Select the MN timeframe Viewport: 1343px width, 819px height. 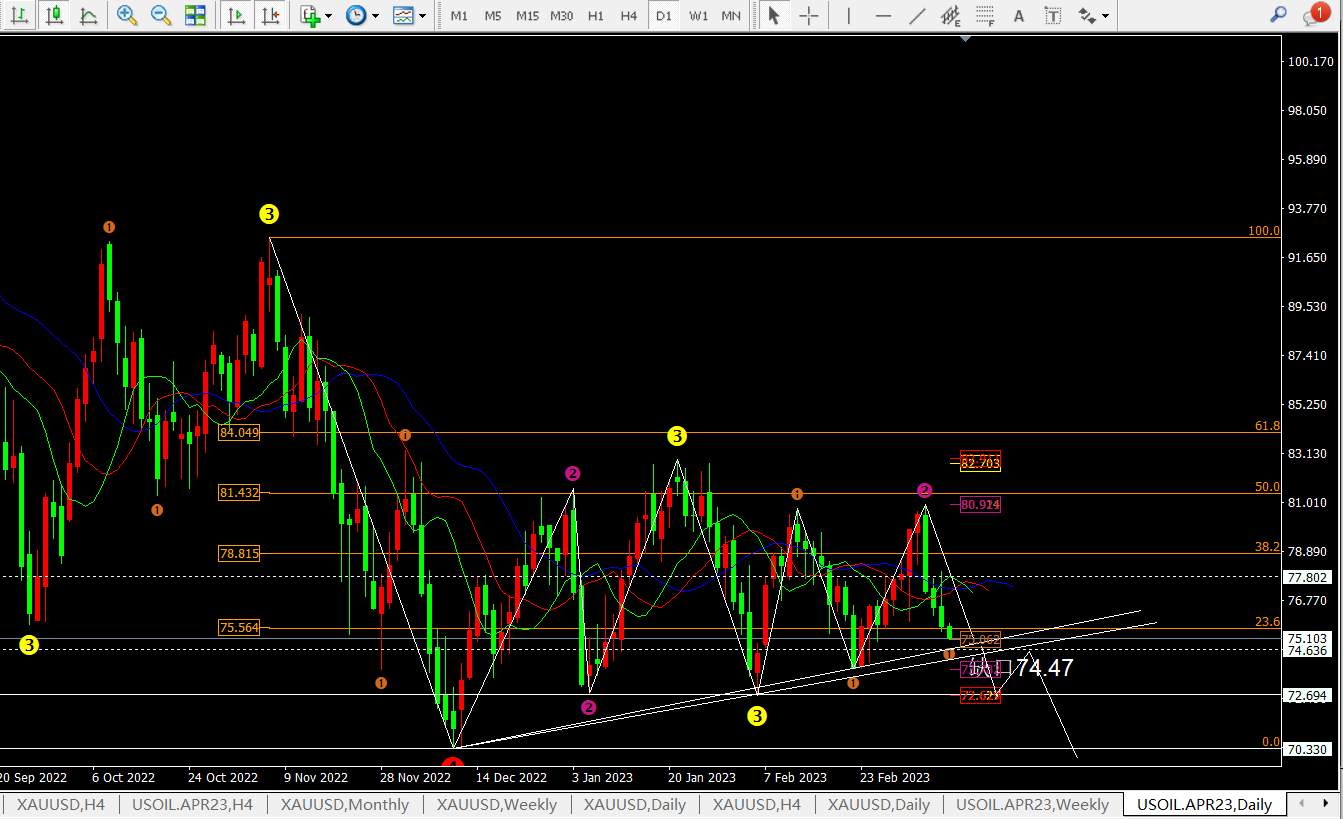(x=732, y=16)
